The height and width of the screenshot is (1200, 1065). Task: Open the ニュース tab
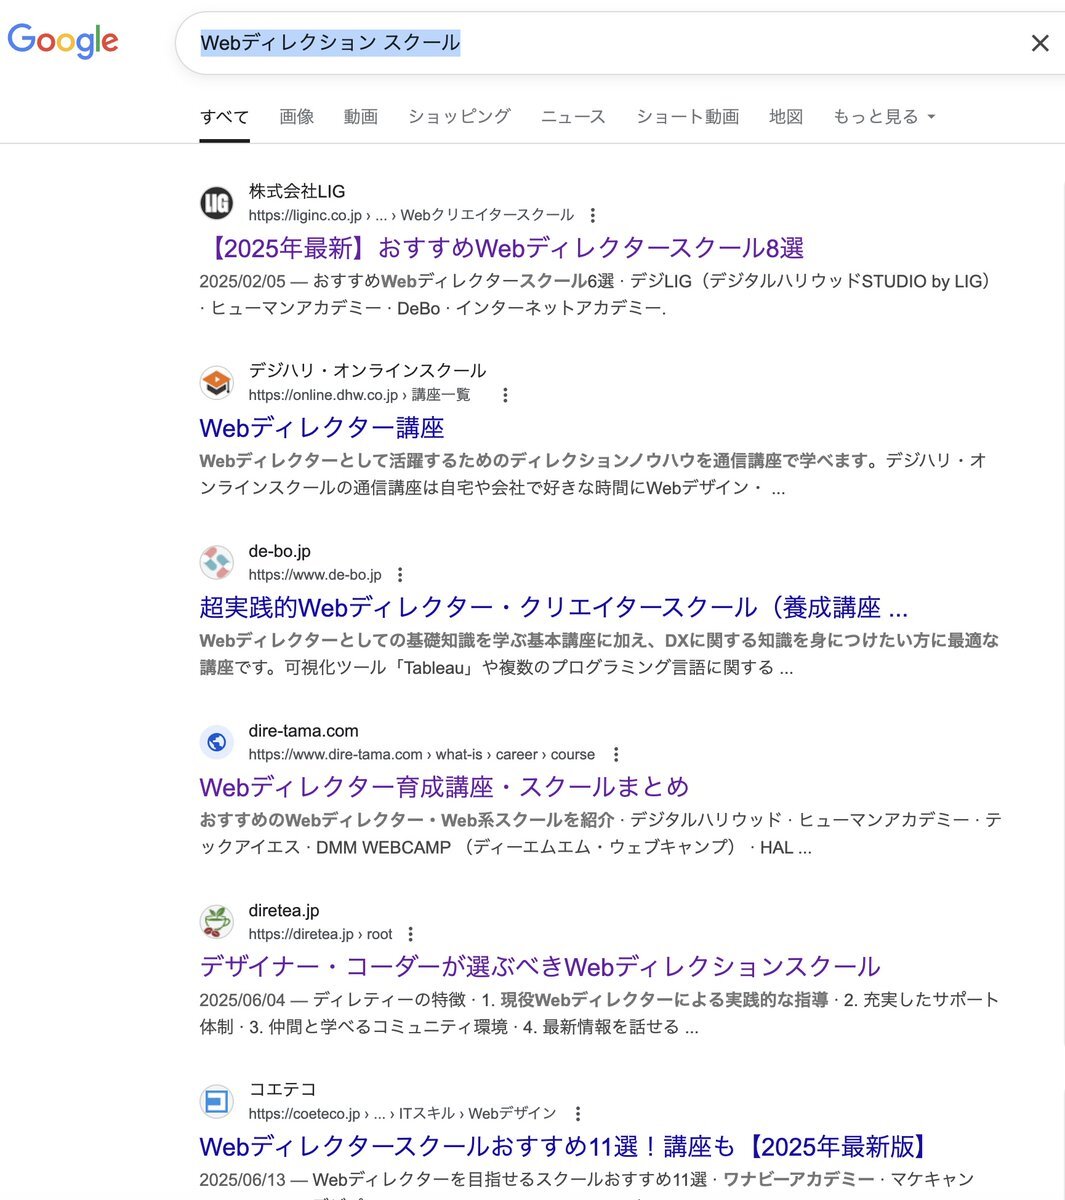tap(573, 117)
